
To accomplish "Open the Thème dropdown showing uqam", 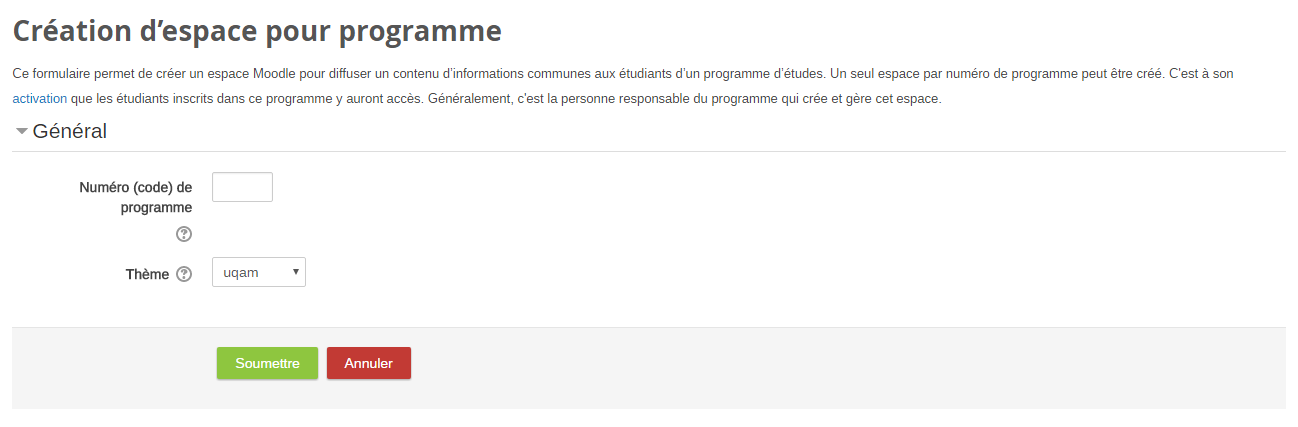I will tap(259, 272).
